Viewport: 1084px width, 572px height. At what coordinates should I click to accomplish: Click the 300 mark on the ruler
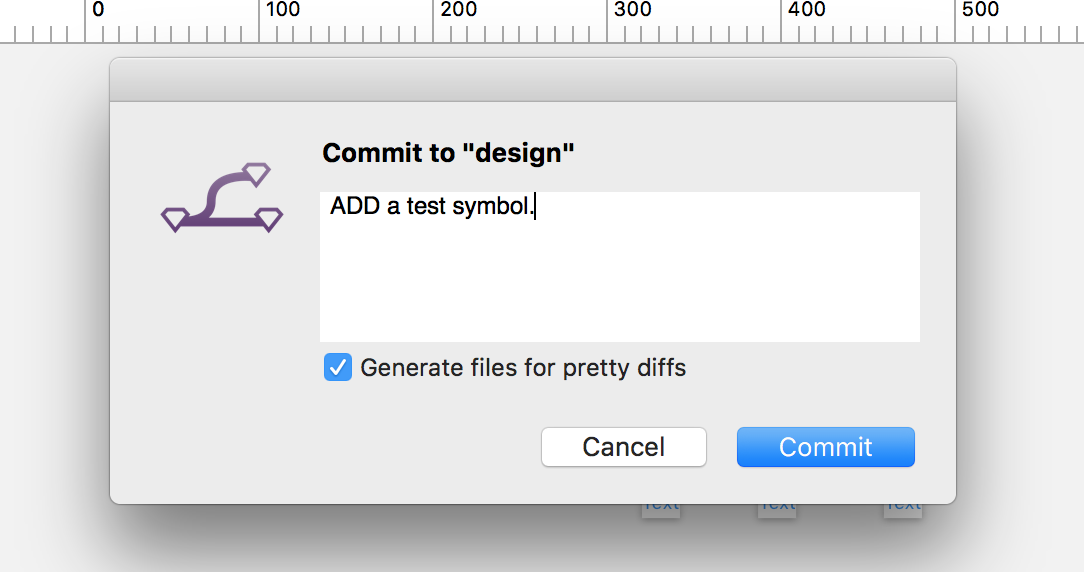tap(633, 10)
